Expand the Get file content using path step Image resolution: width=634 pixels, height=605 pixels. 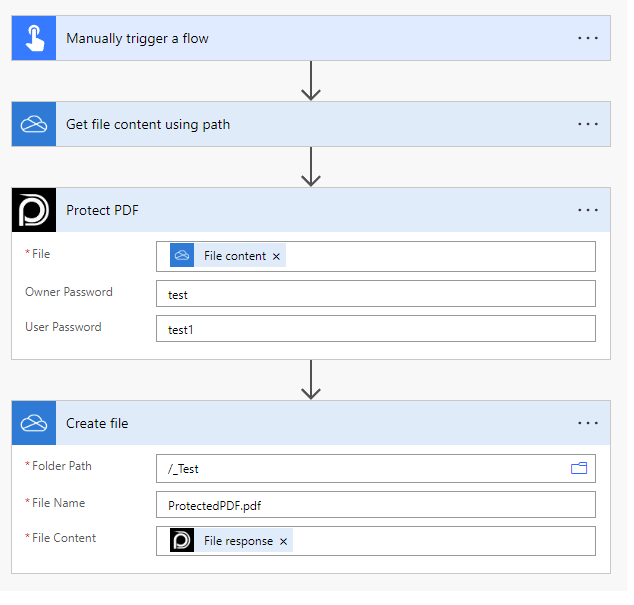(x=300, y=124)
